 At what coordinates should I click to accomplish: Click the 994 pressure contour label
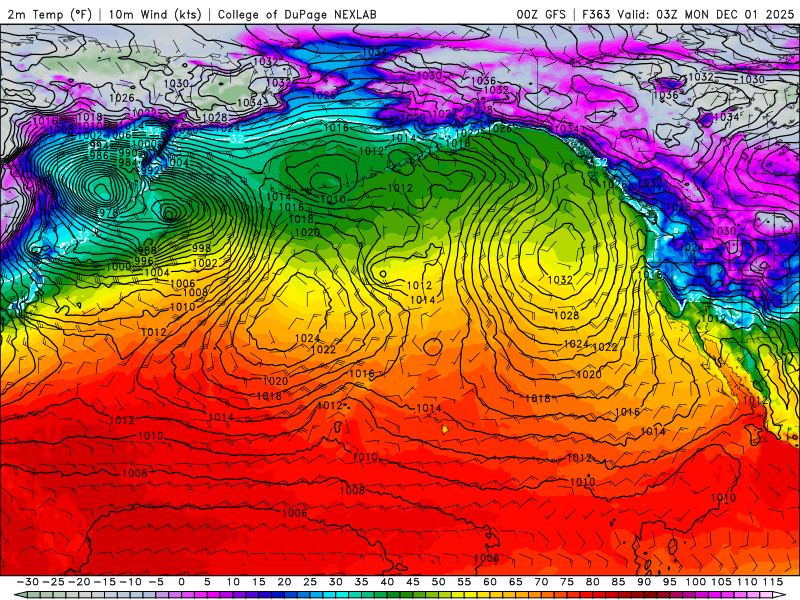pos(99,146)
